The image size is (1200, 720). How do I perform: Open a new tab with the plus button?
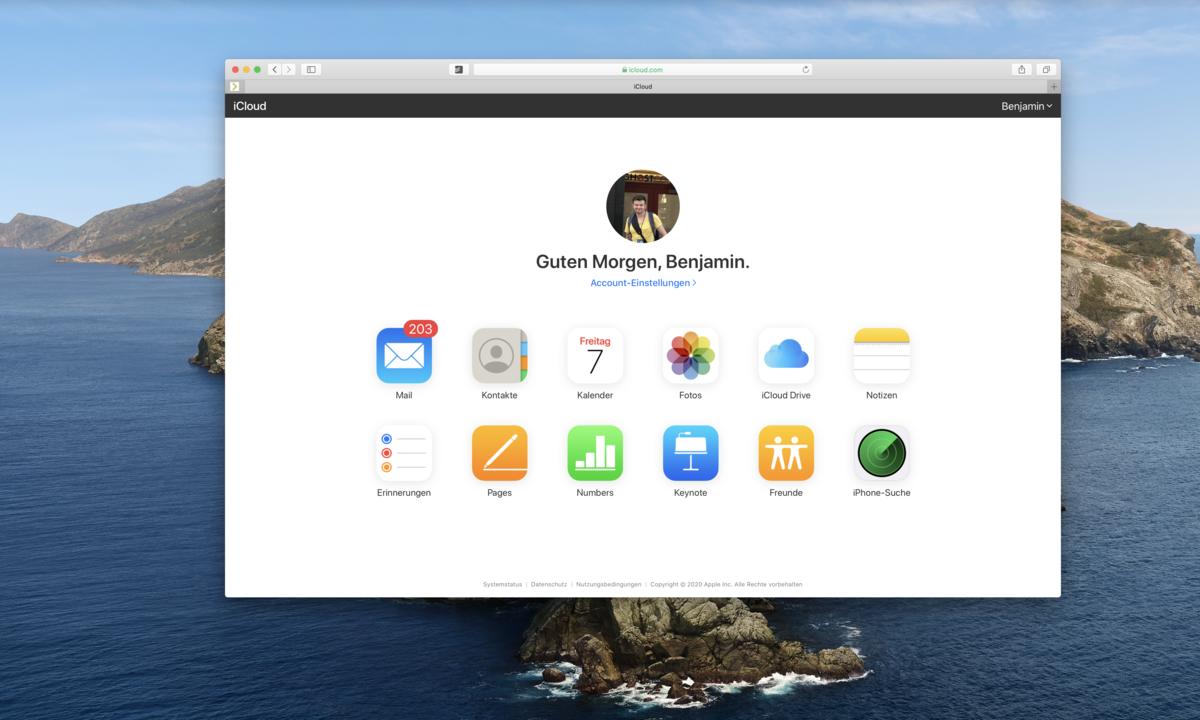[x=1053, y=86]
